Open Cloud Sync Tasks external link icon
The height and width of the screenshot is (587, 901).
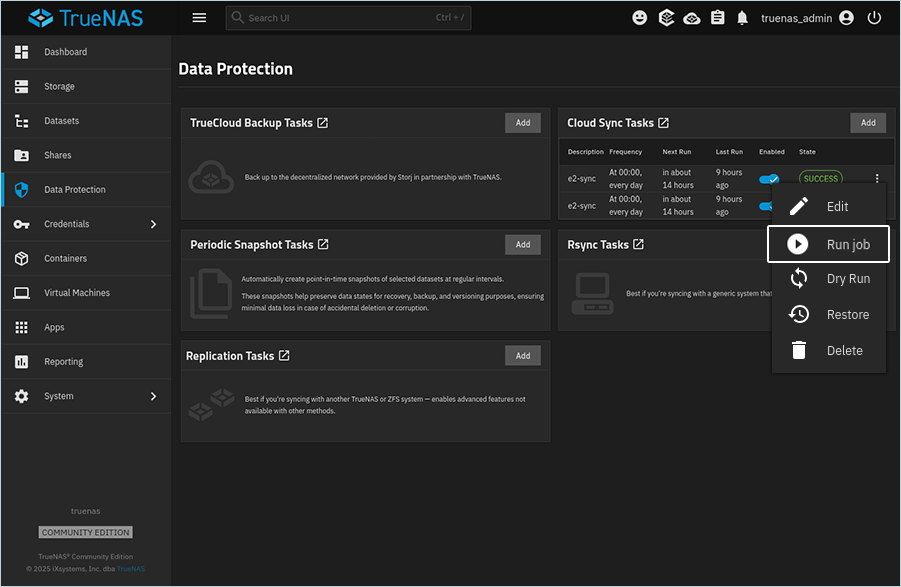click(664, 123)
